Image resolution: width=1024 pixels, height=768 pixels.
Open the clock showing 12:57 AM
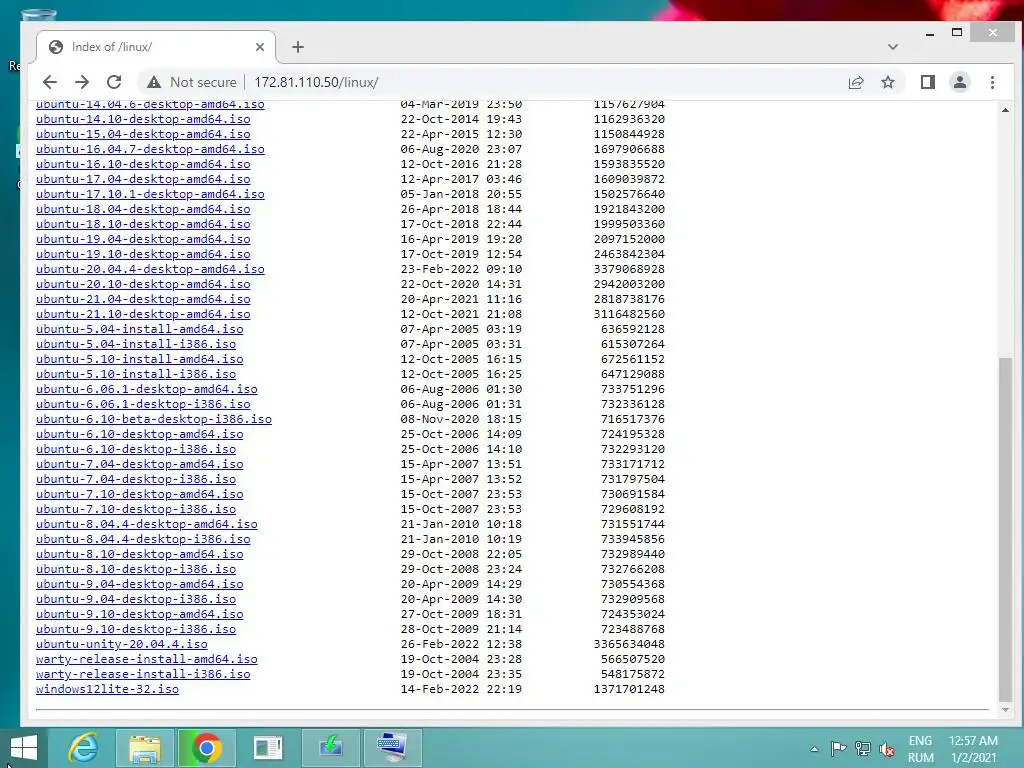click(973, 749)
